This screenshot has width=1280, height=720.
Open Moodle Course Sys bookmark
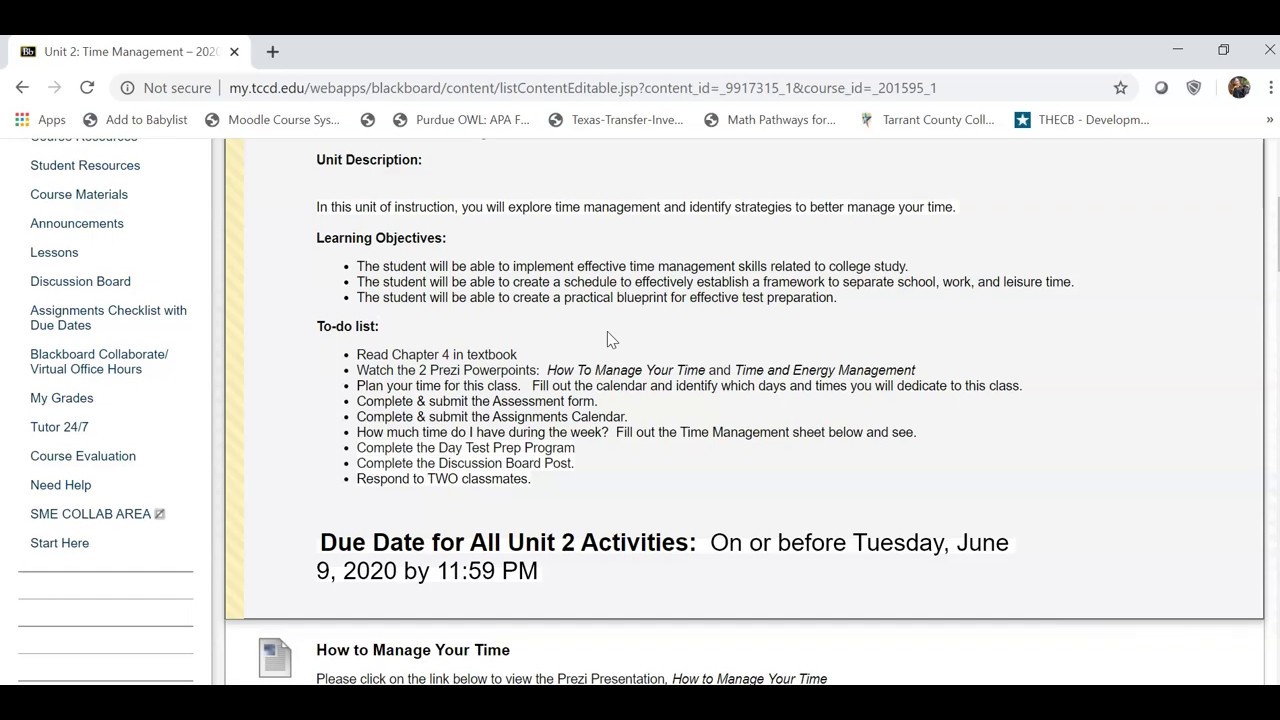tap(272, 120)
